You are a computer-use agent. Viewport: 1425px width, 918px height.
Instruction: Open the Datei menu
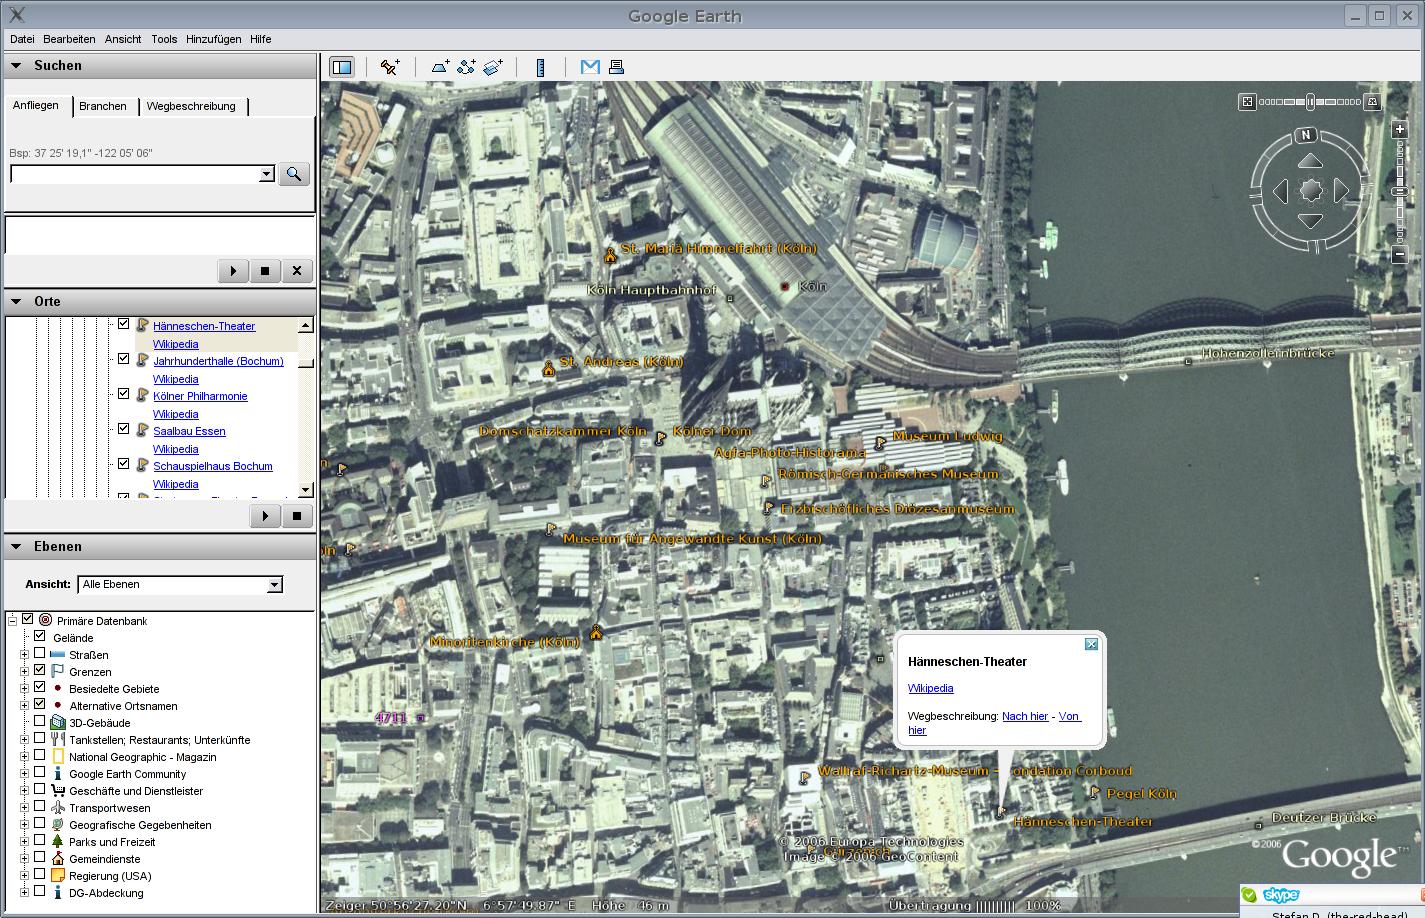(22, 39)
